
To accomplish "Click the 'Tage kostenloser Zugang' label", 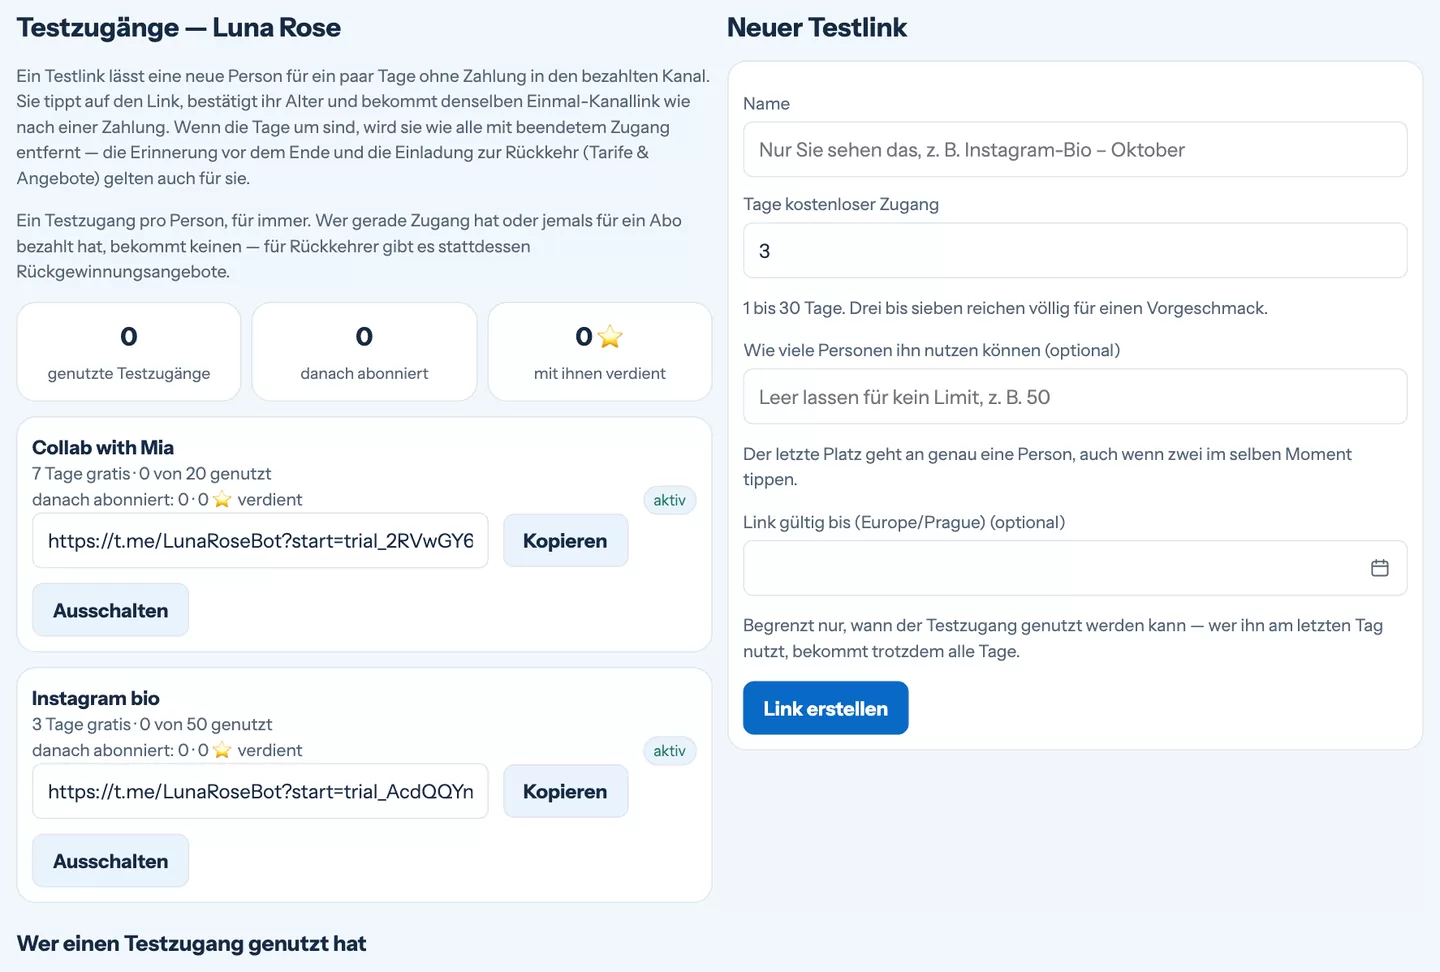I will tap(841, 204).
